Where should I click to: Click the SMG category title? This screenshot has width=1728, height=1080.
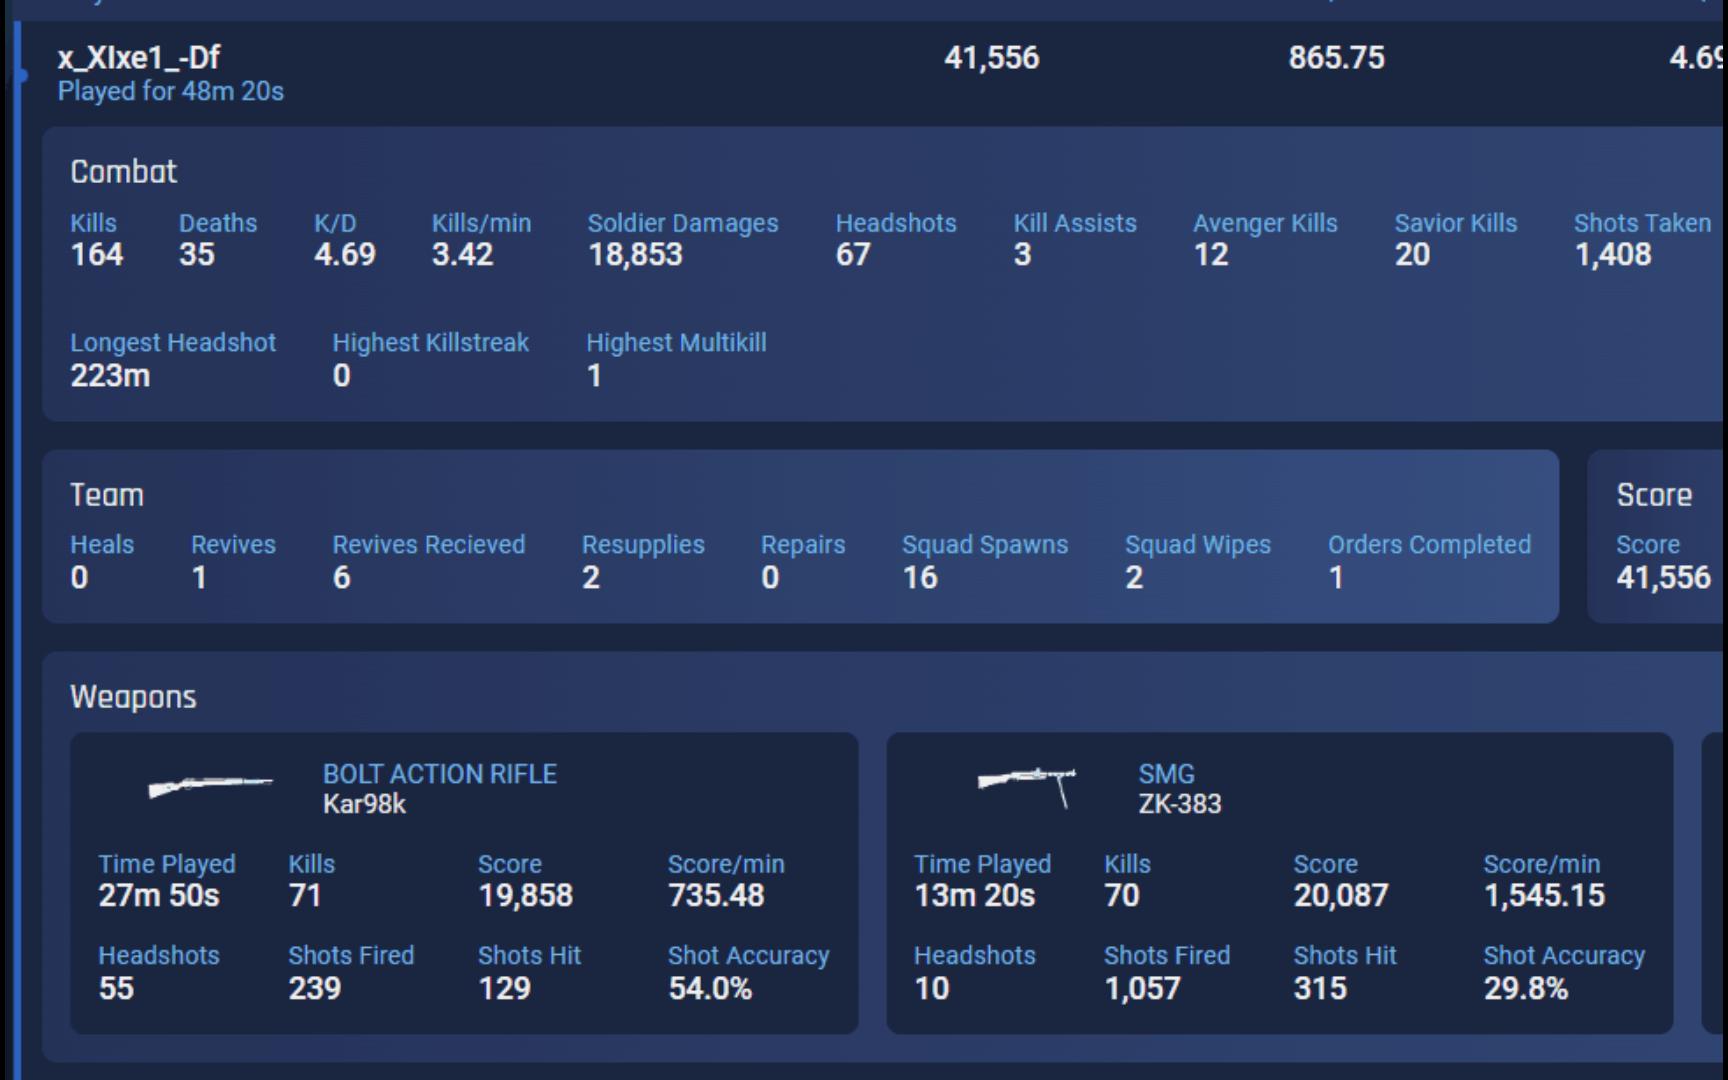(1166, 774)
